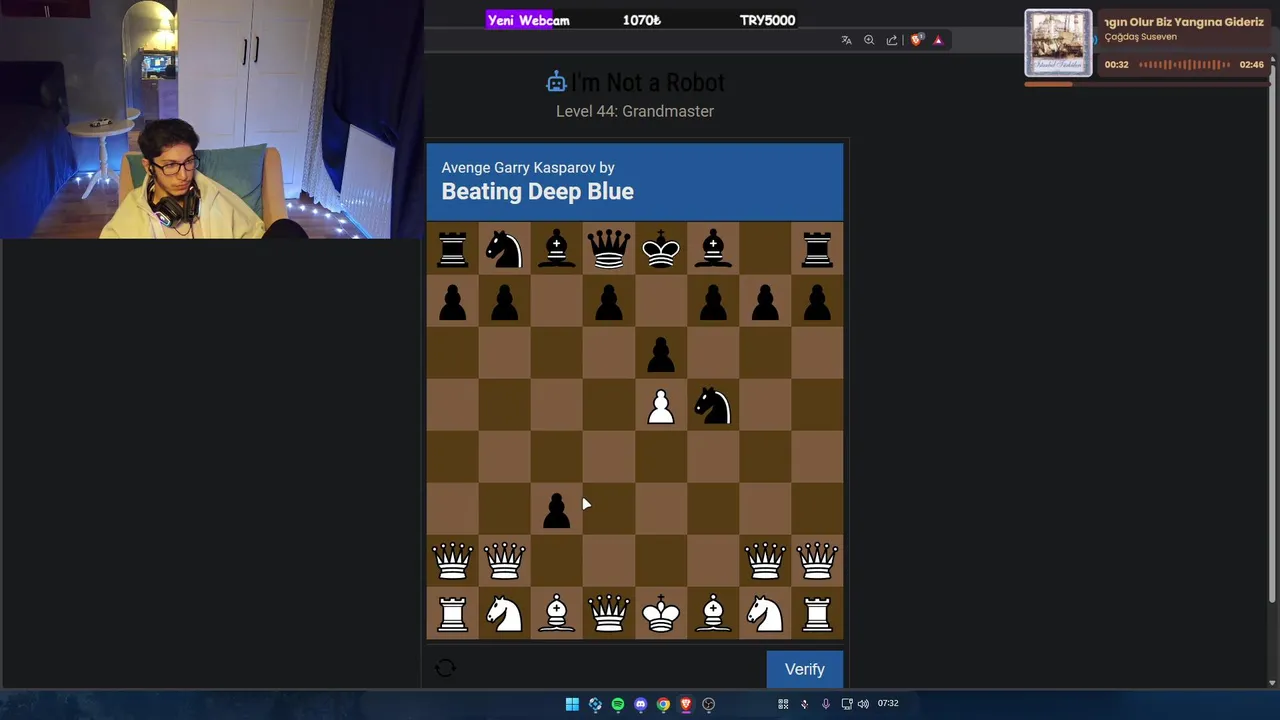Seek in the song waveform between 00:32 and 02:46

[x=1184, y=65]
